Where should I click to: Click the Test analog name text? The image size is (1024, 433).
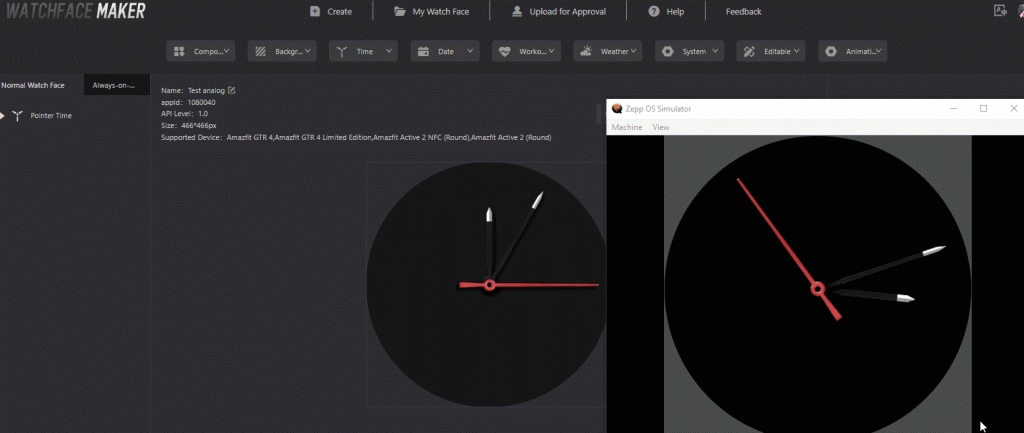206,91
